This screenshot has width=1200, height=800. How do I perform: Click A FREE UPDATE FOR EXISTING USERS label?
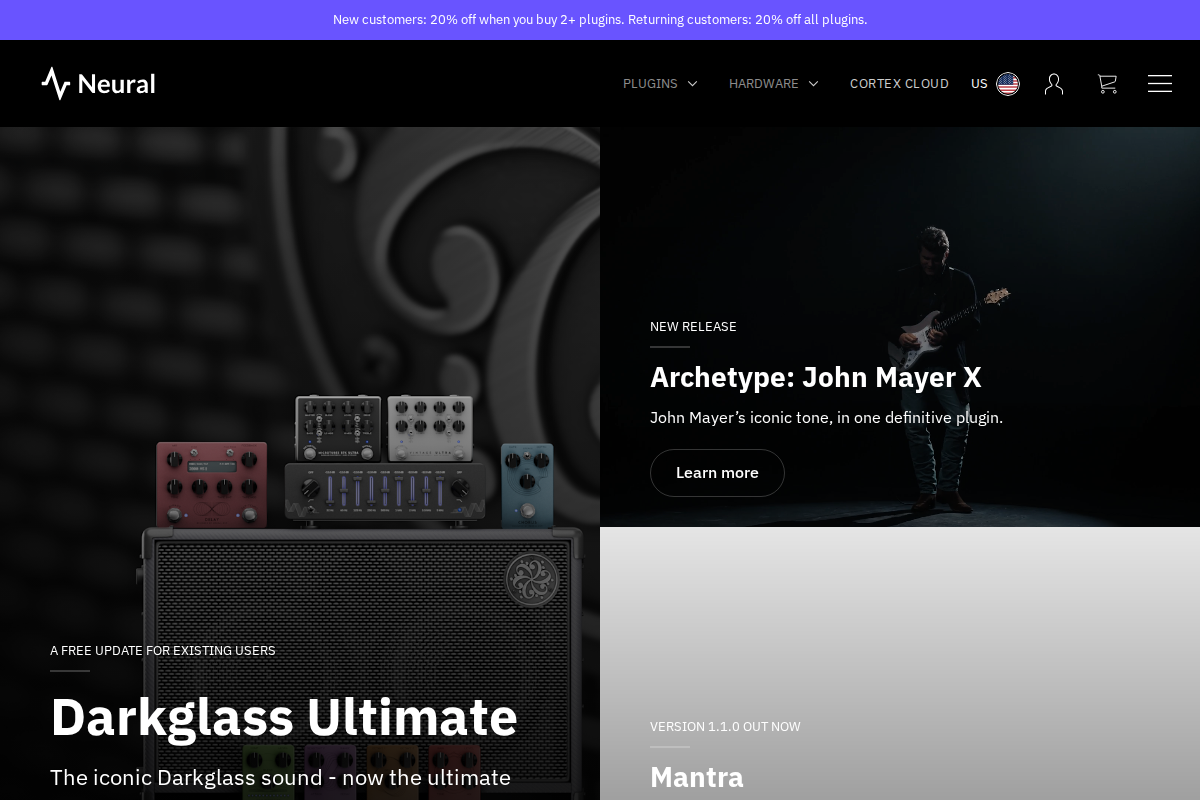click(163, 651)
